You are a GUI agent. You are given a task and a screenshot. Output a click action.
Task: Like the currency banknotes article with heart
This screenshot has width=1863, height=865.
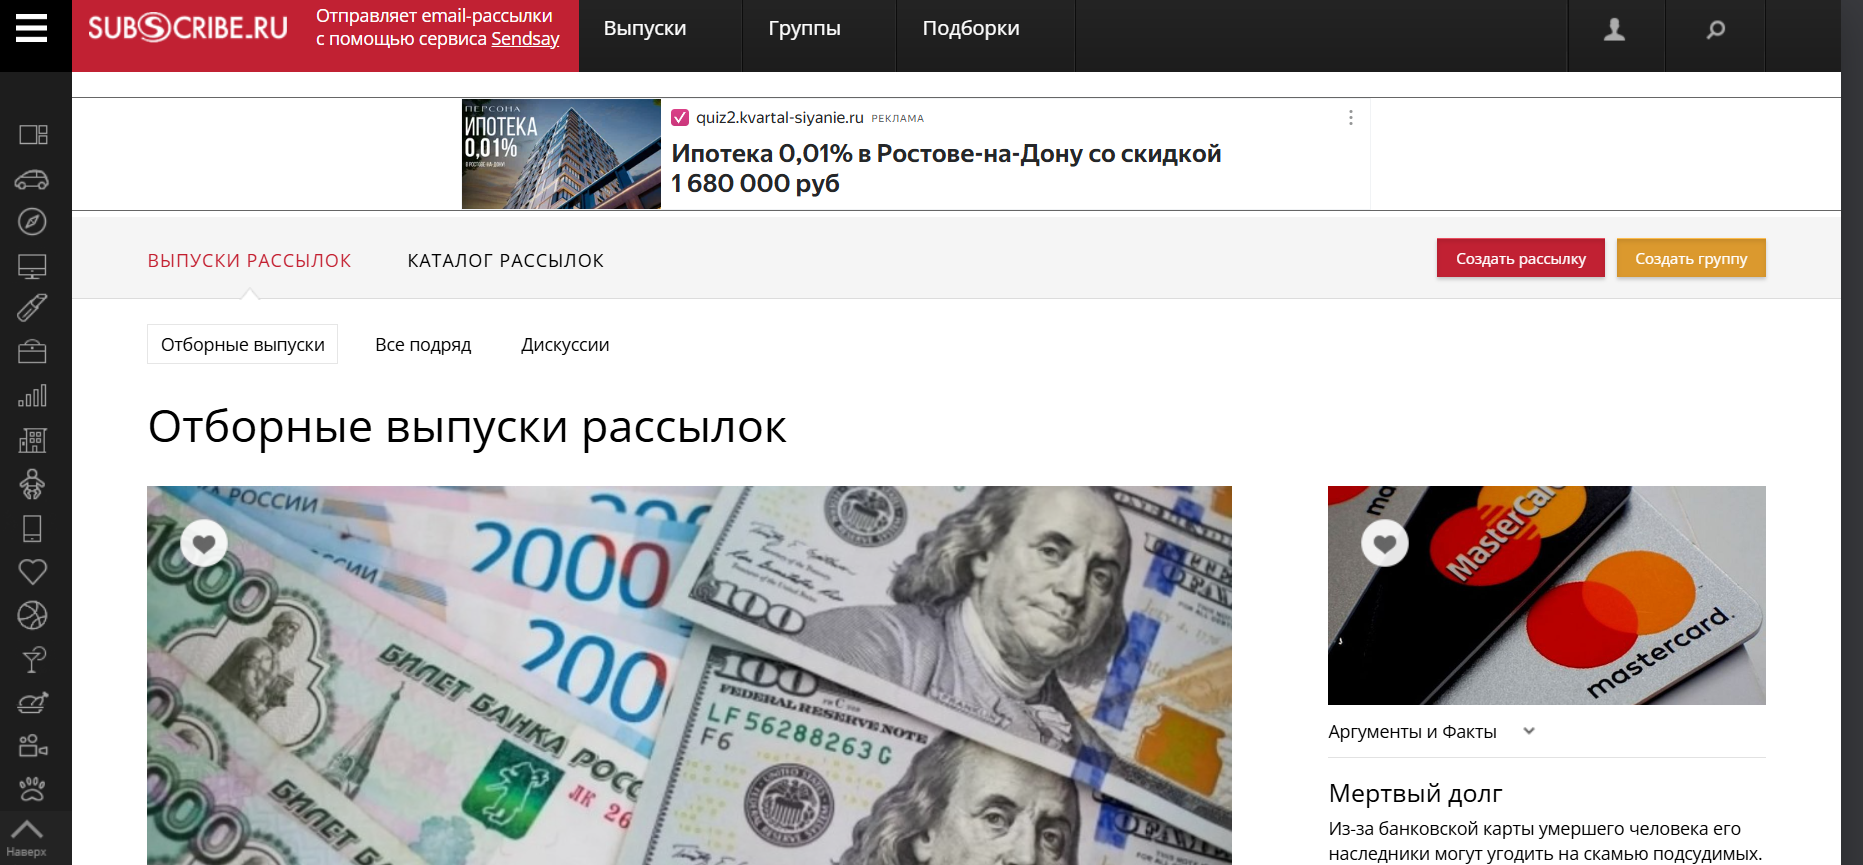(204, 543)
